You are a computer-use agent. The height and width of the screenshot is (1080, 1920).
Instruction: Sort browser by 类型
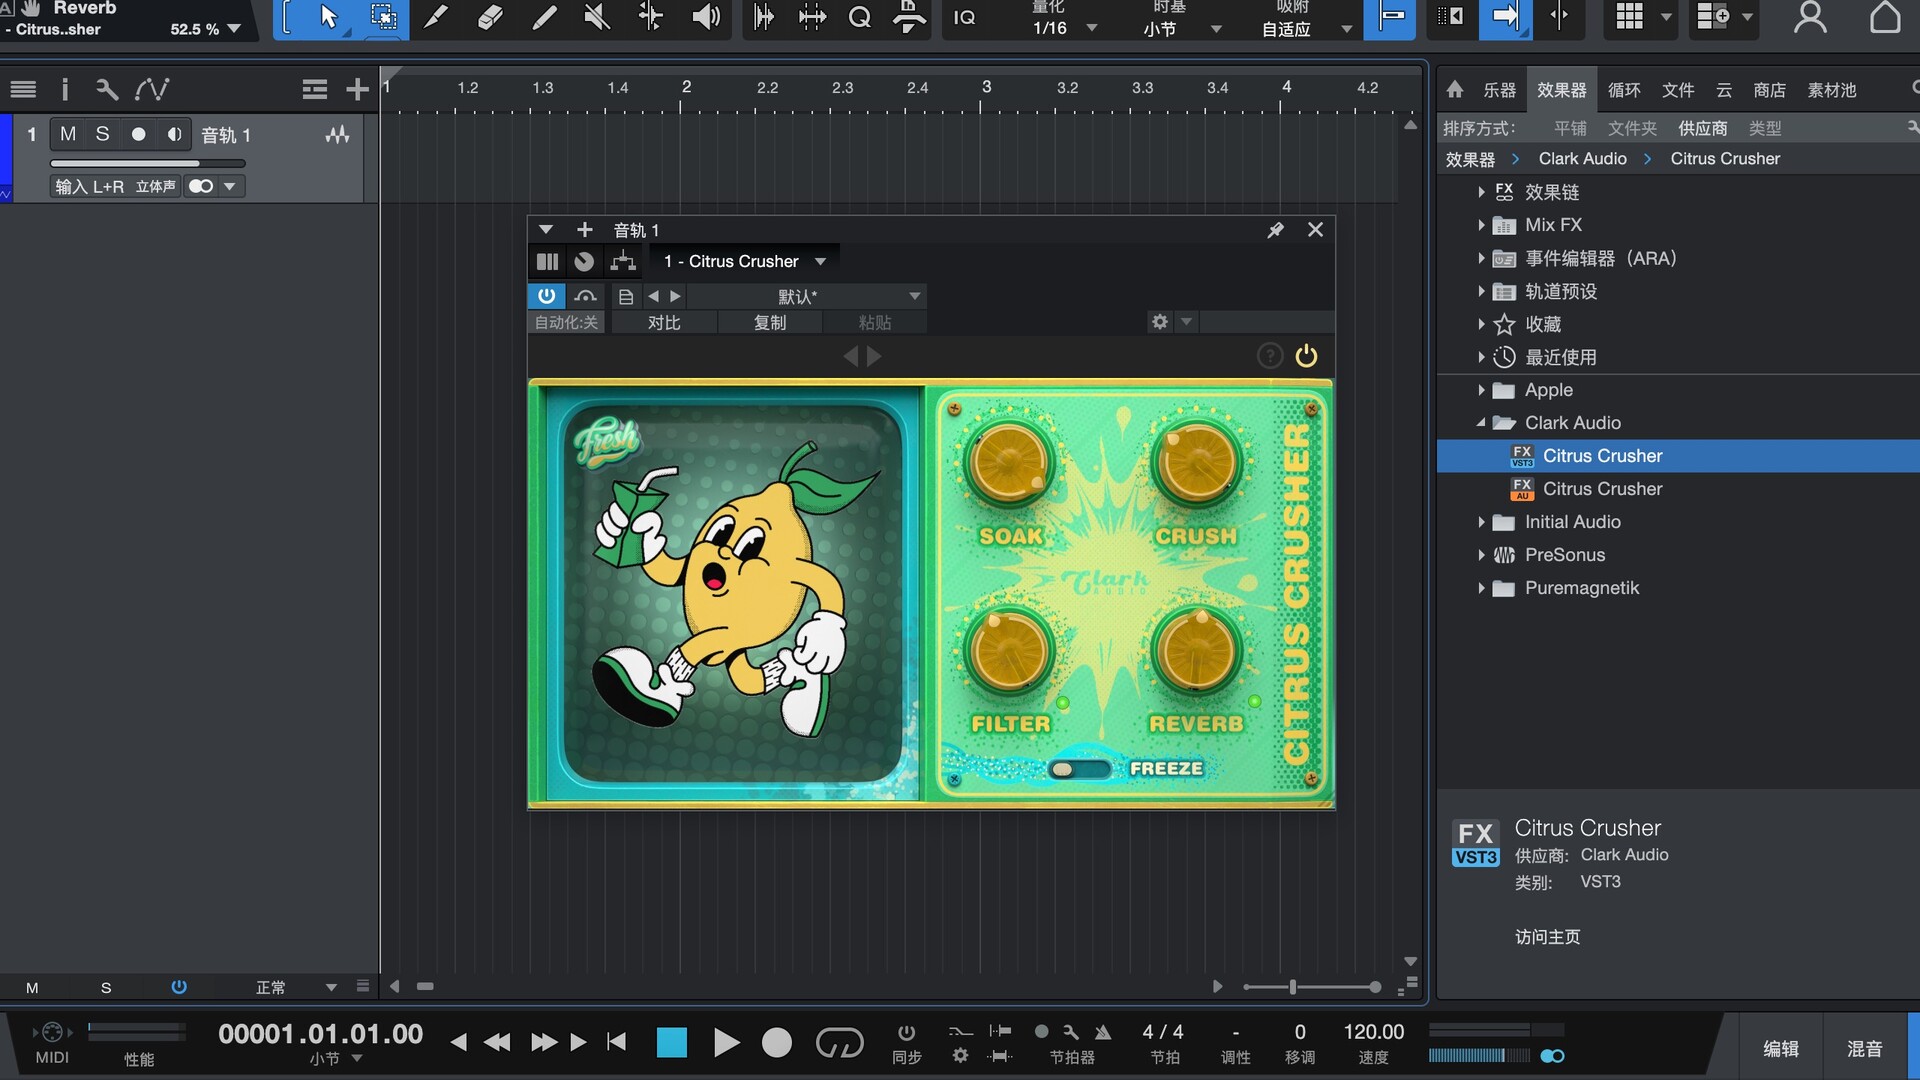pos(1765,128)
